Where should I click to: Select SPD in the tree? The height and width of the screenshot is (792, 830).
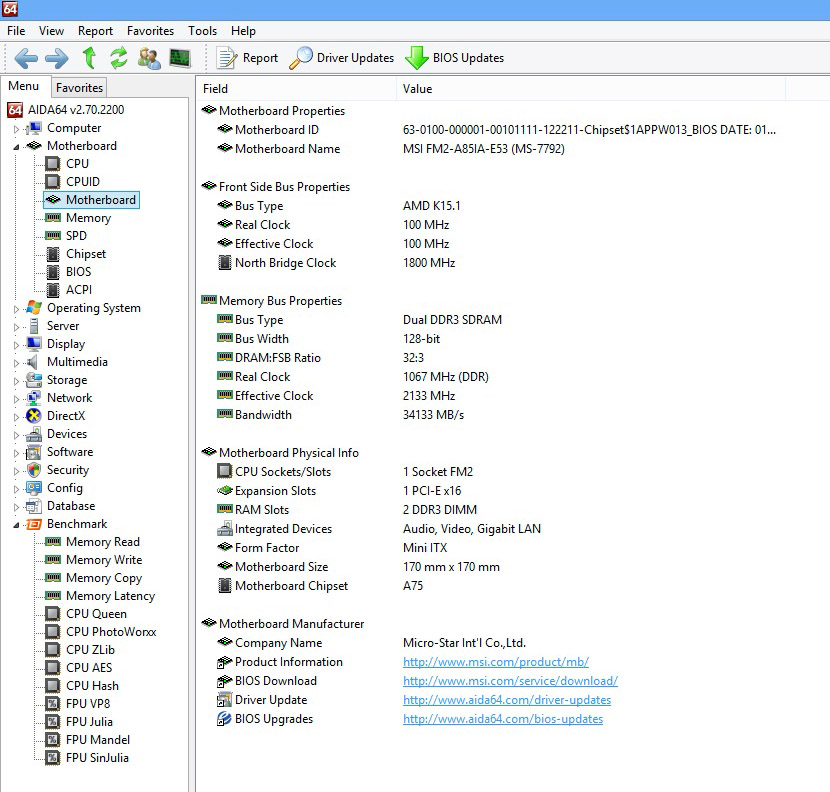(66, 236)
